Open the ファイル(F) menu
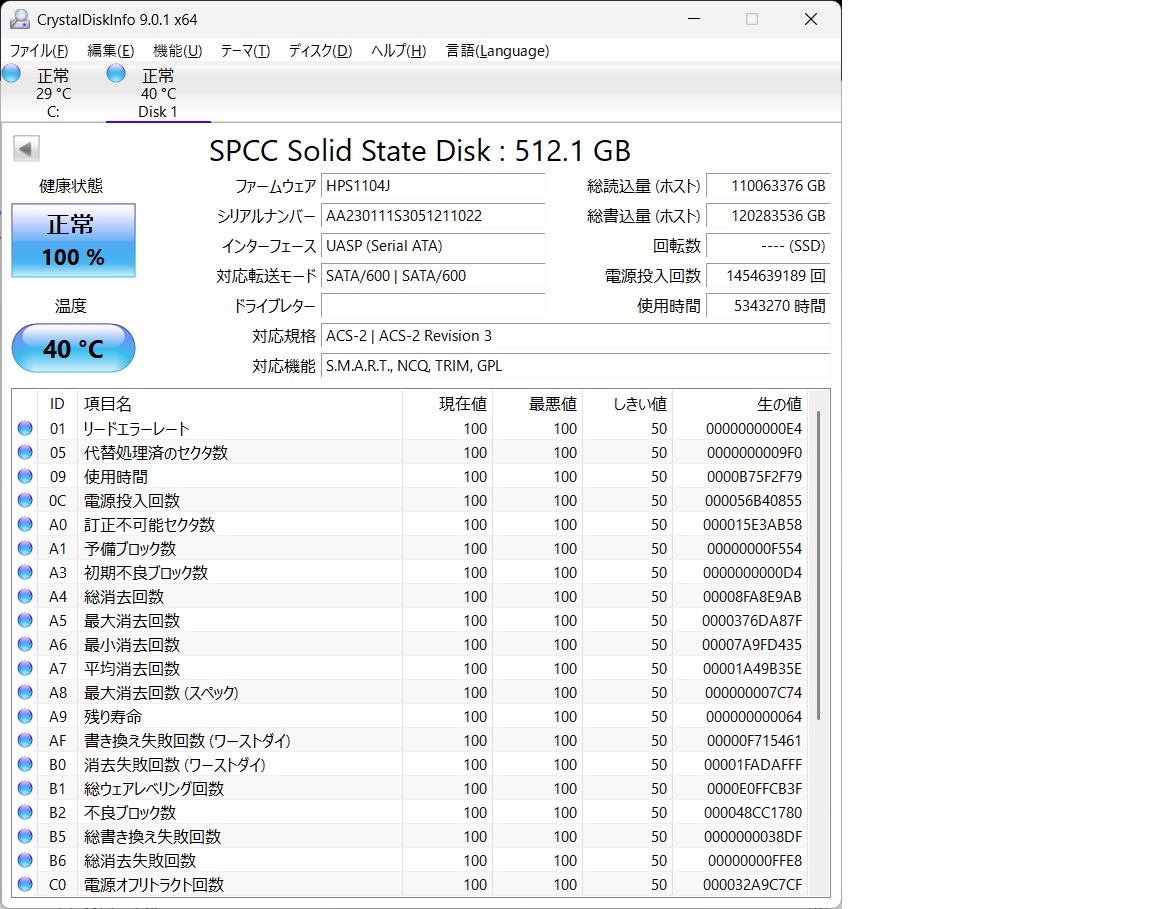This screenshot has width=1152, height=909. [39, 51]
